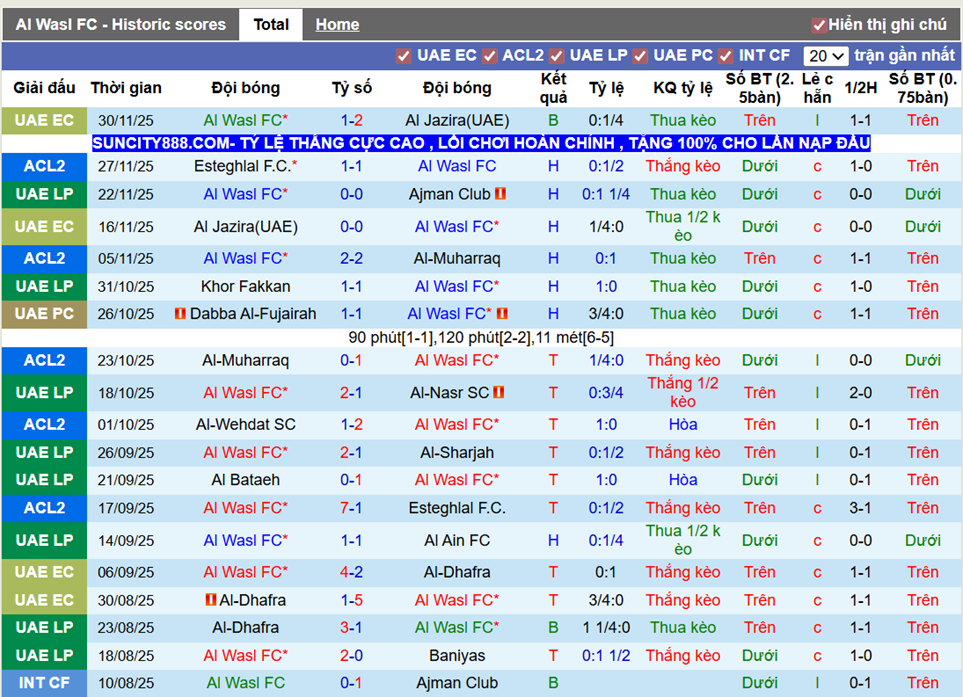The height and width of the screenshot is (697, 963).
Task: Click Ajman Club in the 10/08/25 row
Action: [x=457, y=683]
